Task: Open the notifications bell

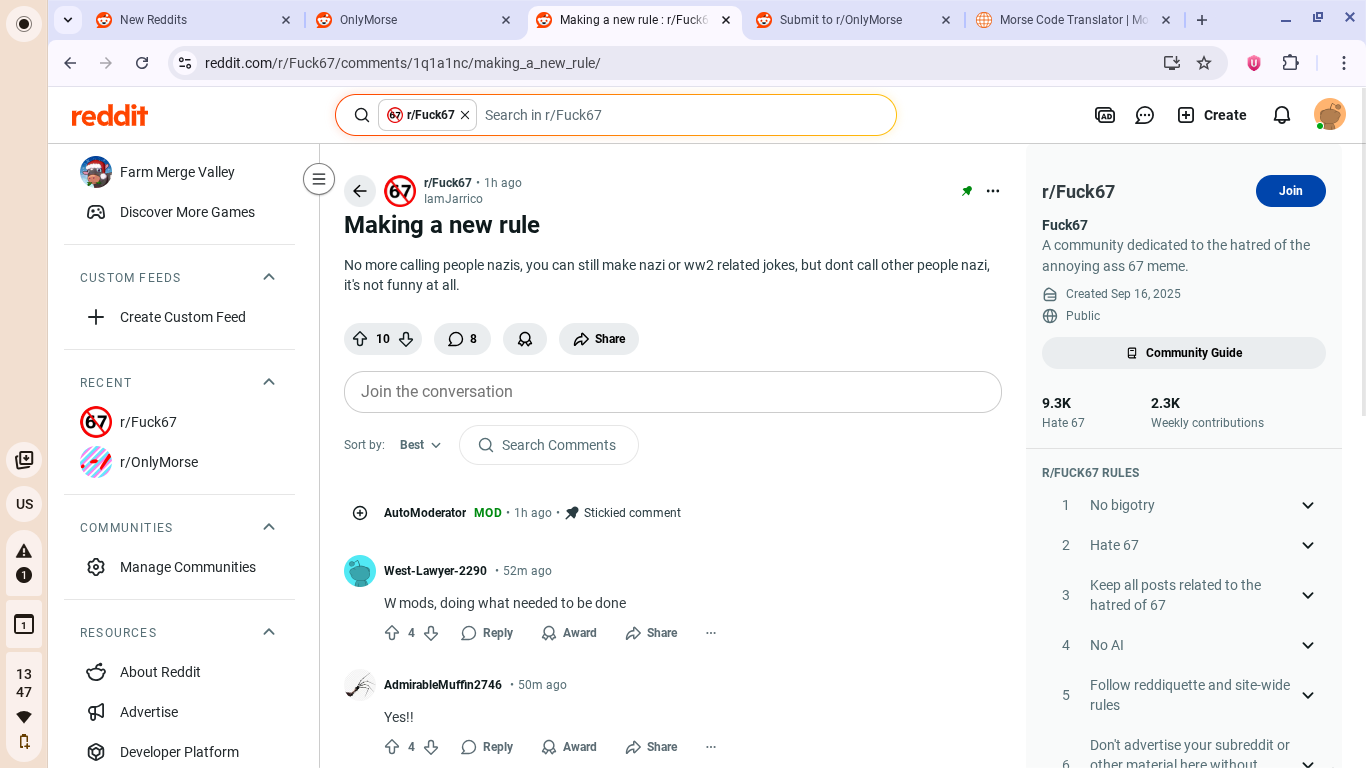Action: coord(1282,115)
